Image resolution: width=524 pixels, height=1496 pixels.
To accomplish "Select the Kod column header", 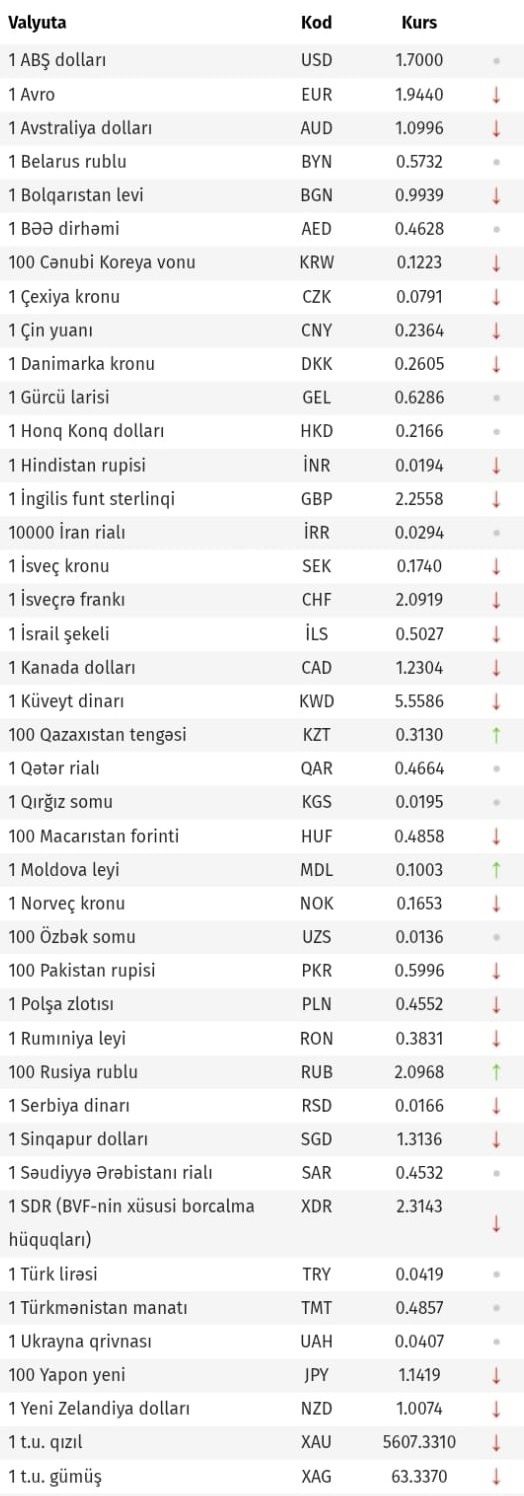I will 317,23.
